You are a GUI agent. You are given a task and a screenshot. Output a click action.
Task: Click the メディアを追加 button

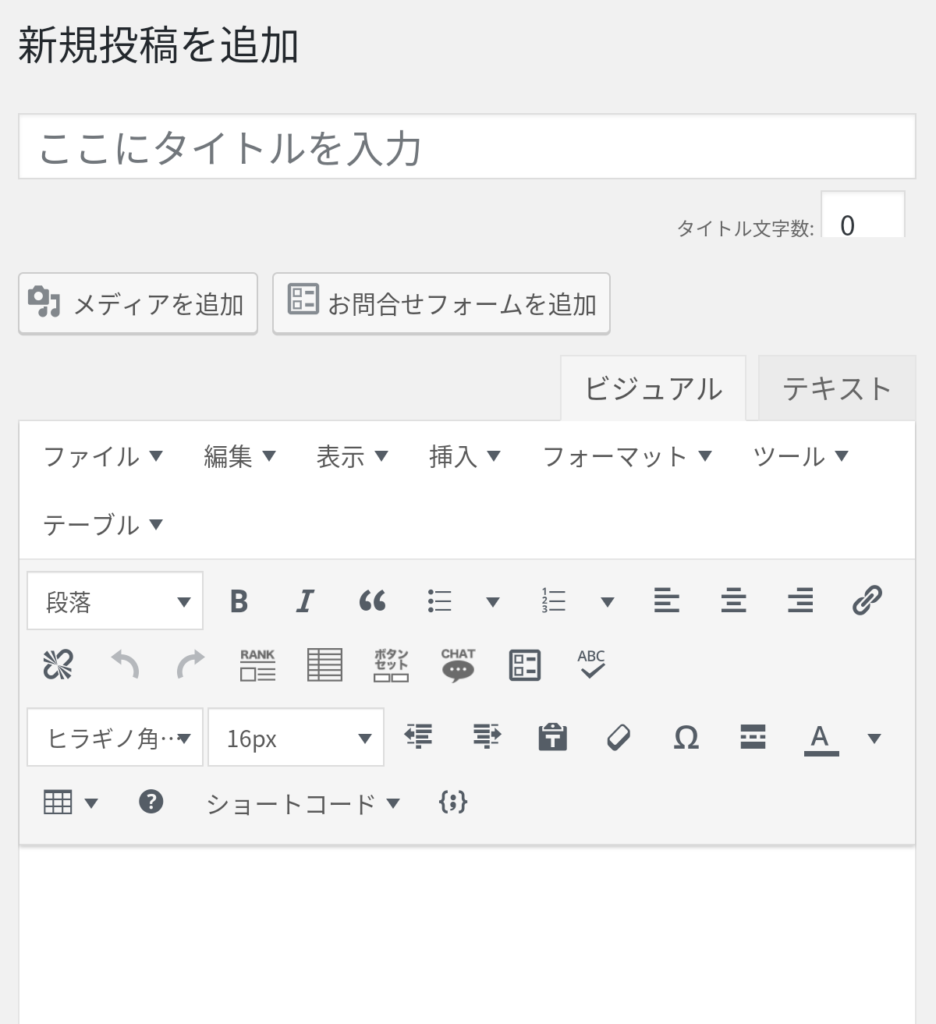click(138, 304)
